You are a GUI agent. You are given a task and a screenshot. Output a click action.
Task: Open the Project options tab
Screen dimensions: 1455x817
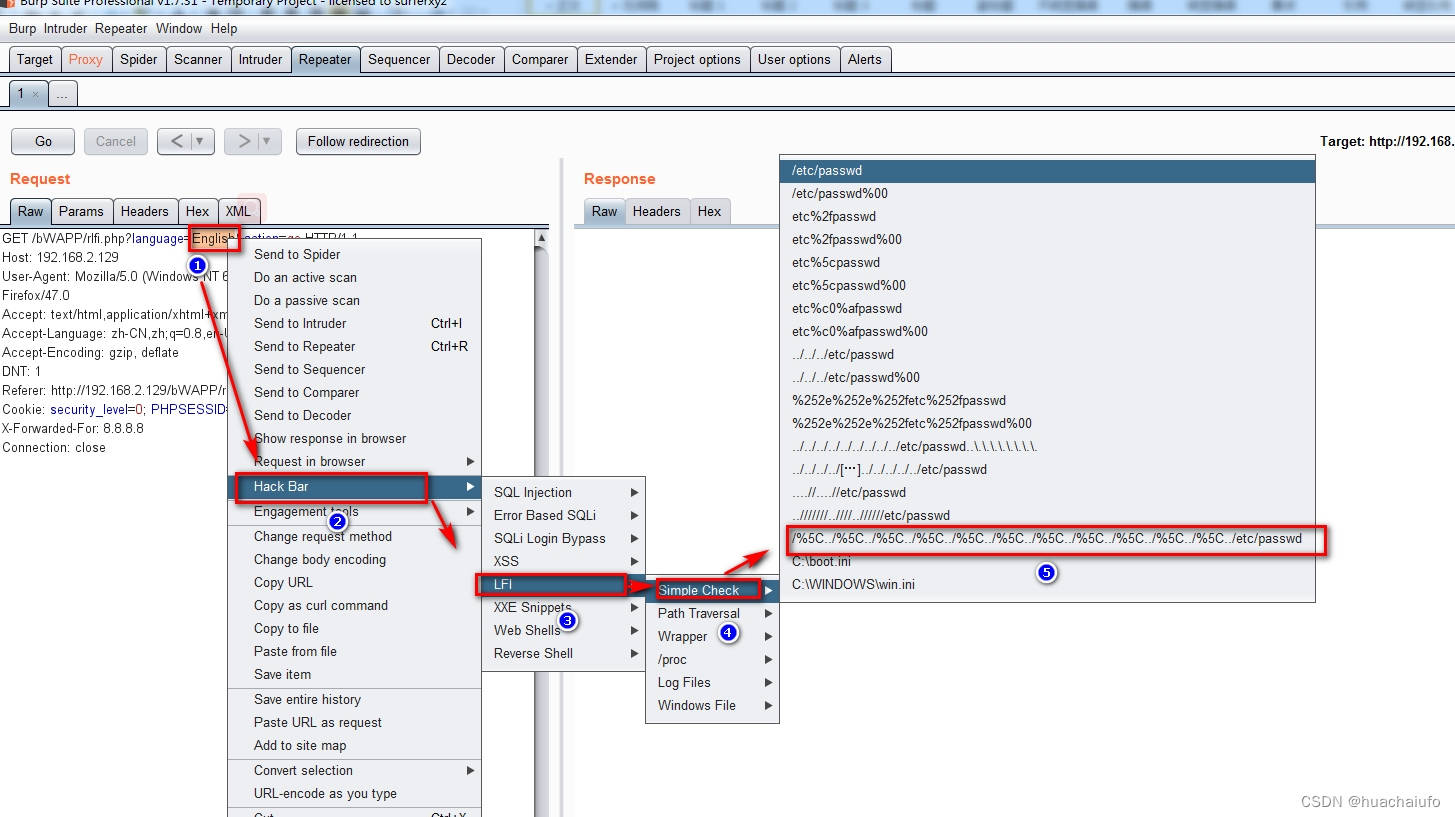pos(697,59)
